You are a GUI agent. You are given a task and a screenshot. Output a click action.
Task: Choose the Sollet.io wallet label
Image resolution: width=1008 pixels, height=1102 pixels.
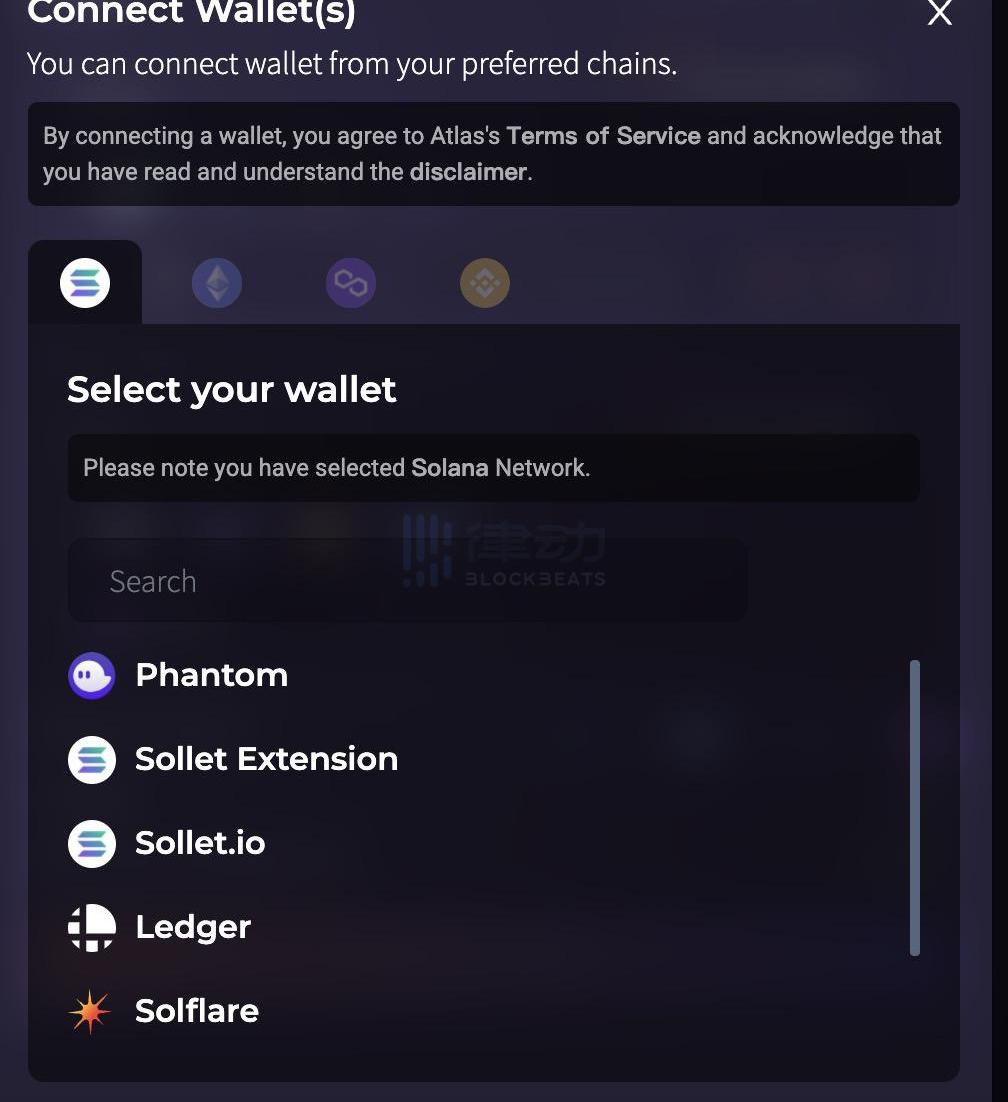click(x=200, y=843)
